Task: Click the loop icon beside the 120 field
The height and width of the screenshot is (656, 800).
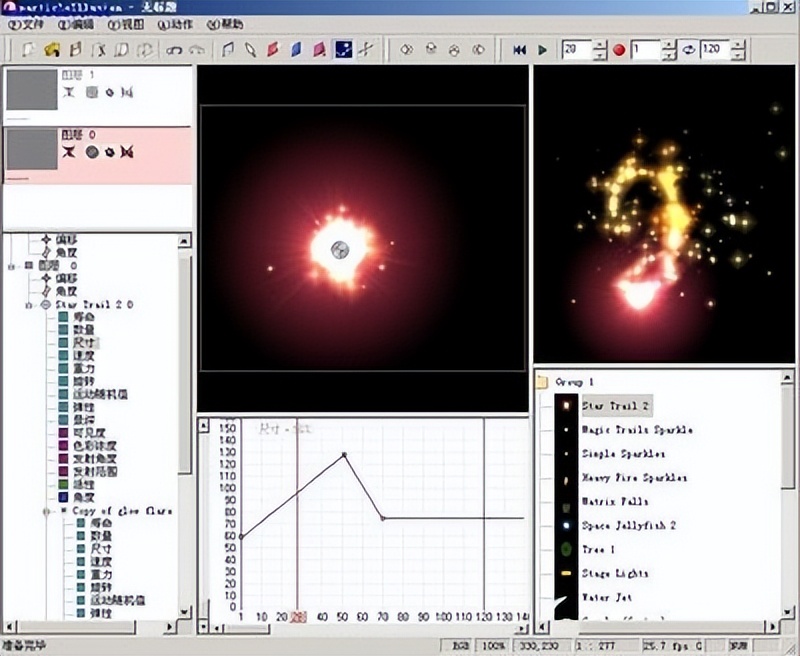Action: click(x=690, y=49)
